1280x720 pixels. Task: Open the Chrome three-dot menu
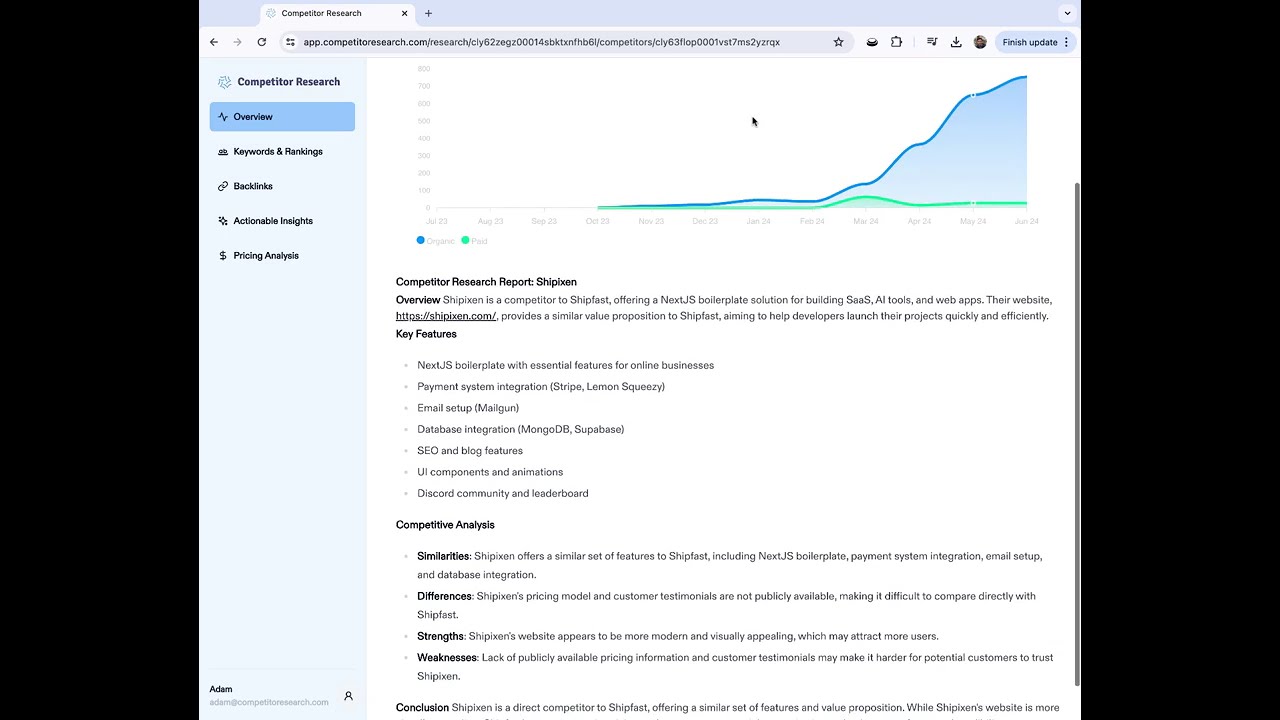click(x=1066, y=42)
